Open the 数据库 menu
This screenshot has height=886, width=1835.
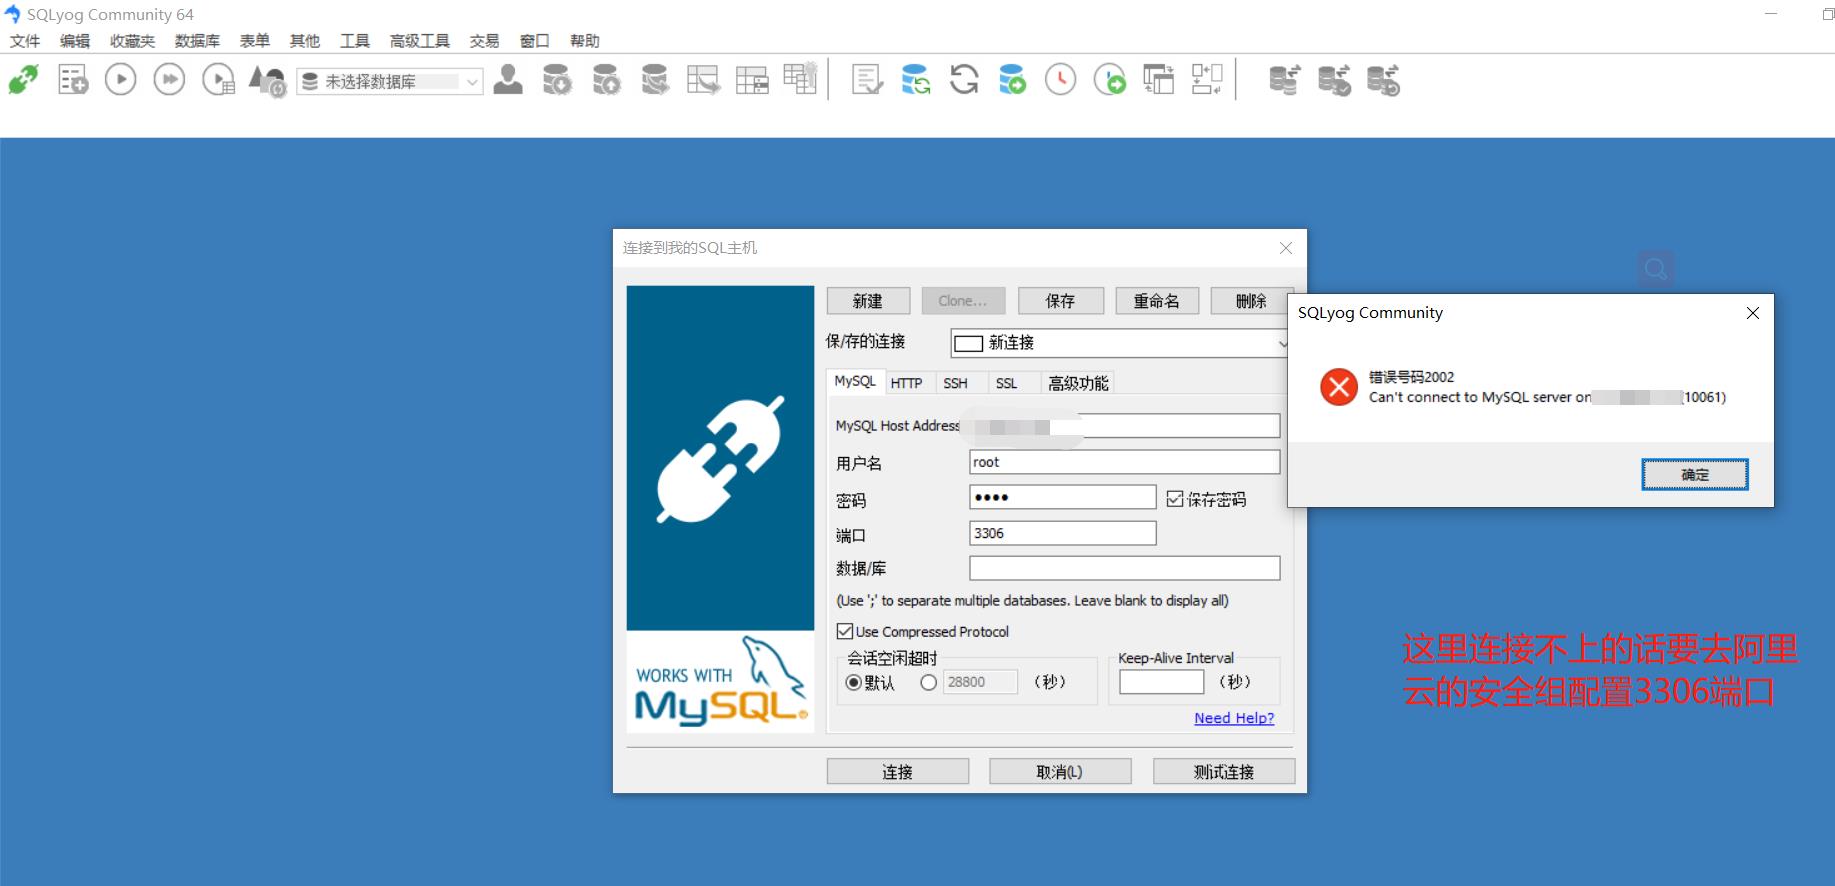pos(197,41)
